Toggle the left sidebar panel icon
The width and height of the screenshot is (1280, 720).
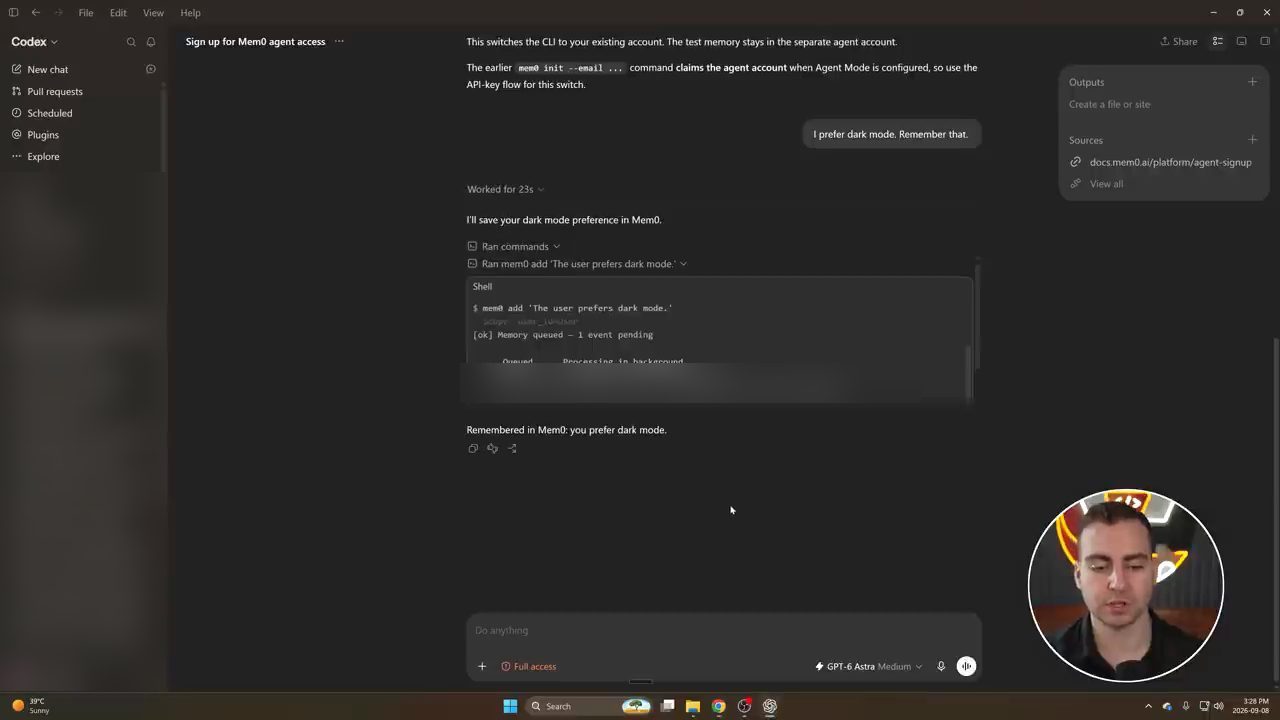13,13
